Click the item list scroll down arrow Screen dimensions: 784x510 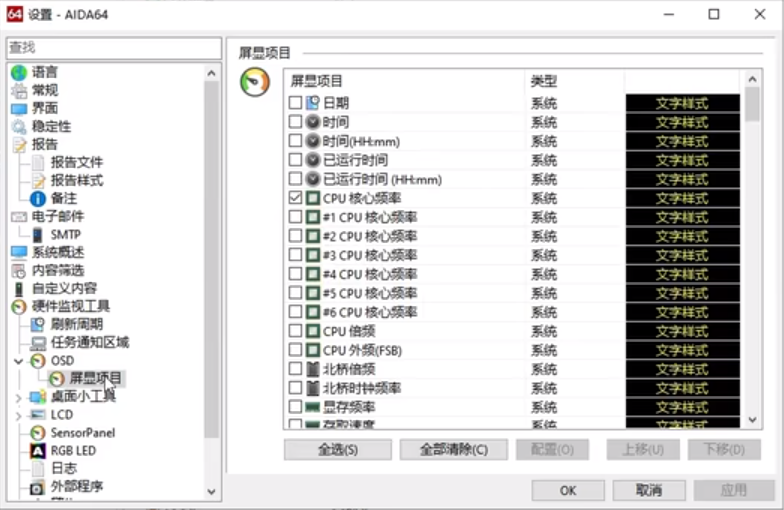coord(752,420)
